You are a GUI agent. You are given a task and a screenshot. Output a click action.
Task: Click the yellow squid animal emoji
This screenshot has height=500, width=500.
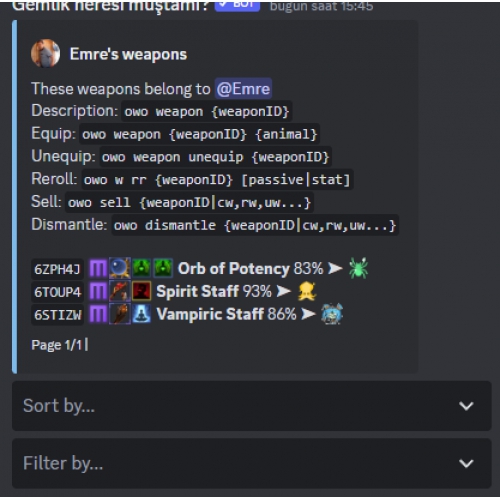(307, 291)
